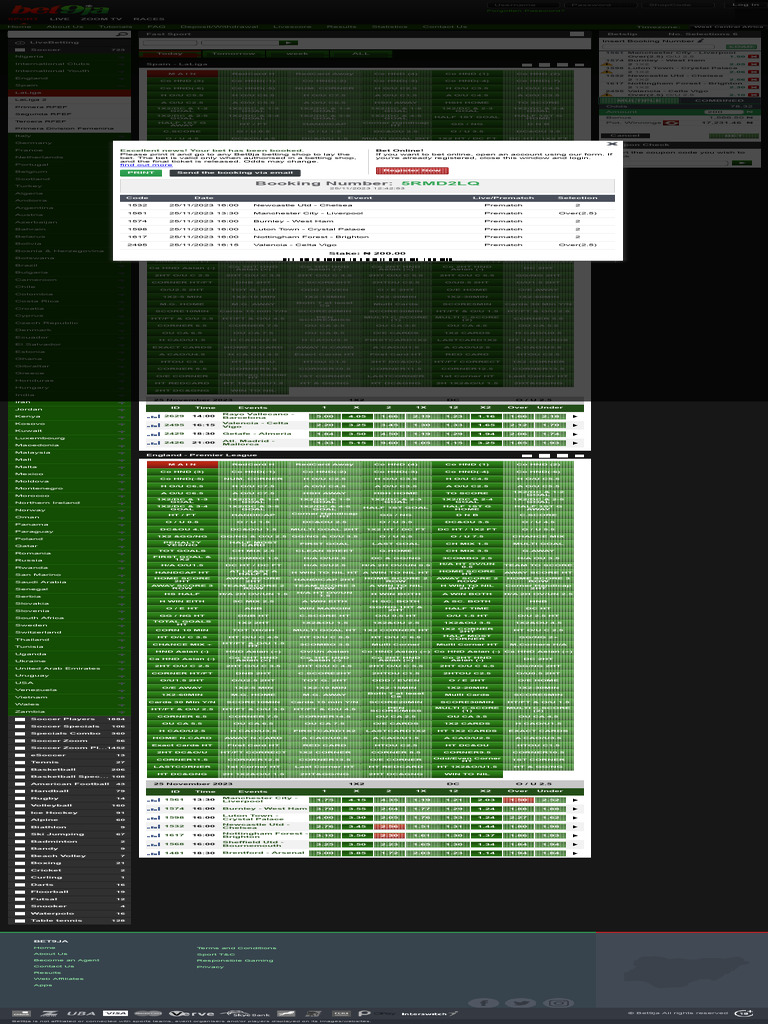Open stats icon for Brentford - Arsenal
This screenshot has width=768, height=1024.
[153, 853]
